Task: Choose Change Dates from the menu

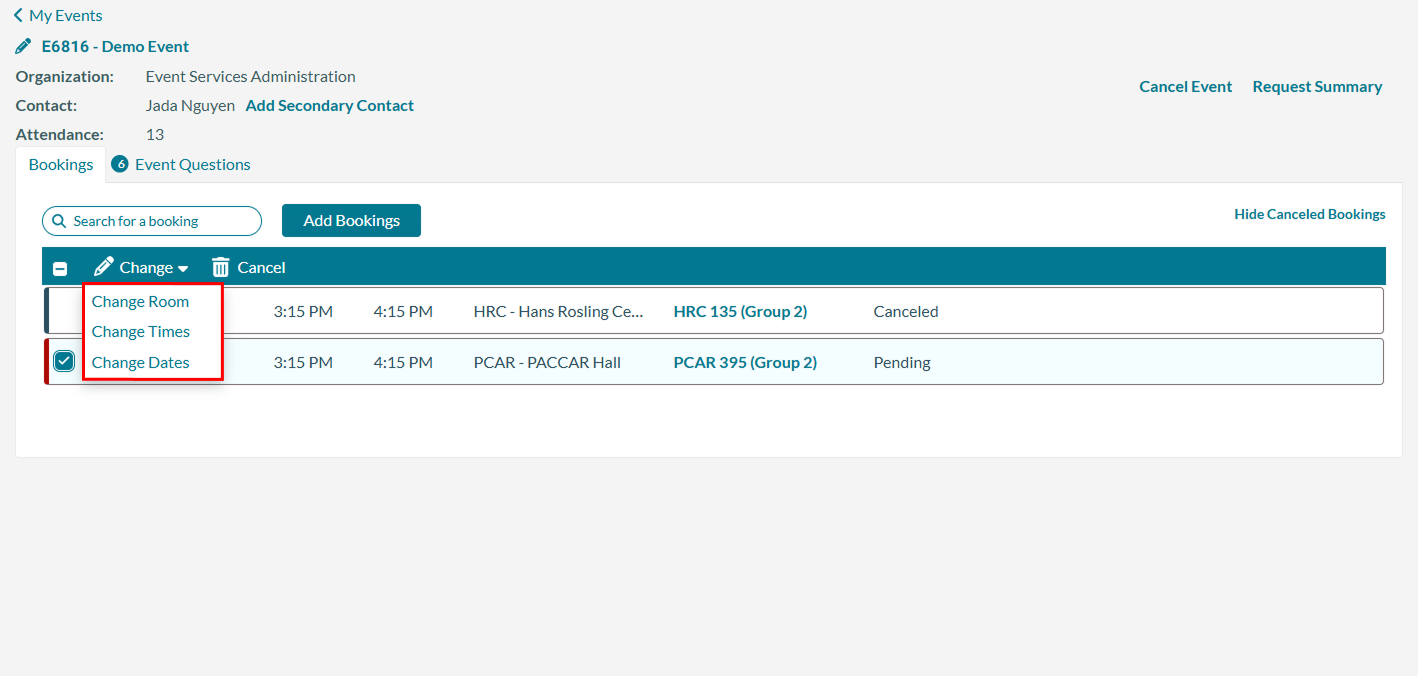Action: tap(141, 363)
